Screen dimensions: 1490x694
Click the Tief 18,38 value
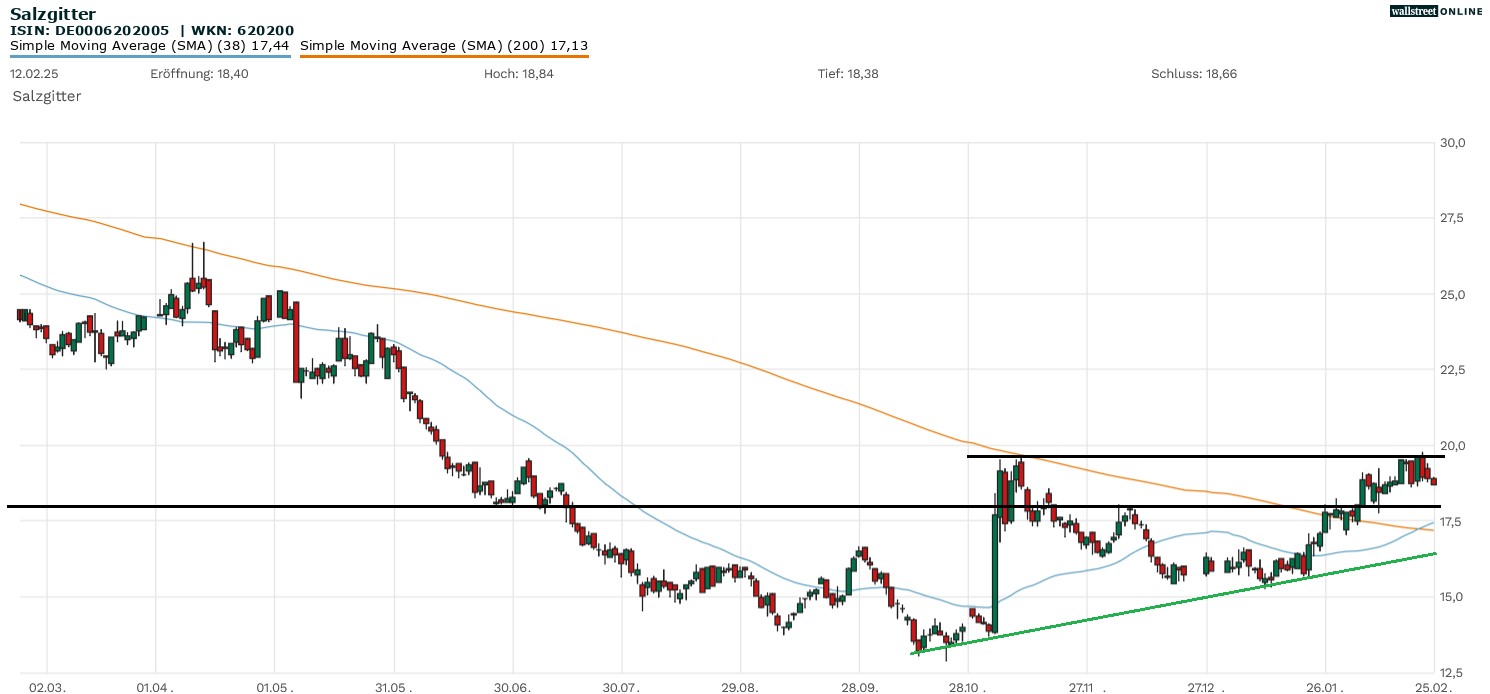[848, 74]
